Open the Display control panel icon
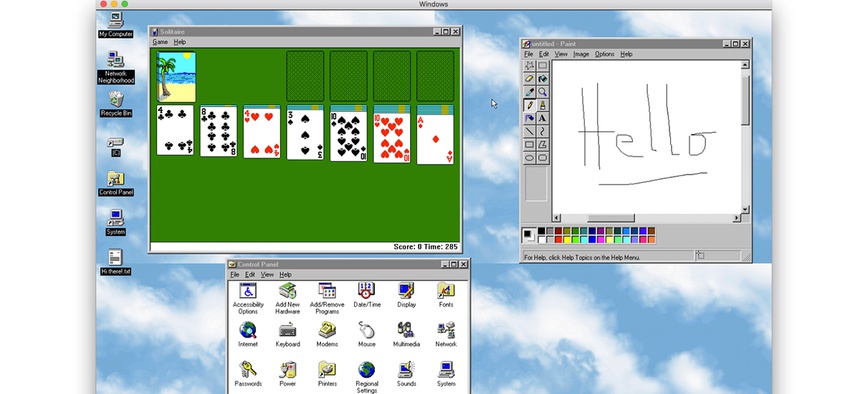 click(x=406, y=295)
